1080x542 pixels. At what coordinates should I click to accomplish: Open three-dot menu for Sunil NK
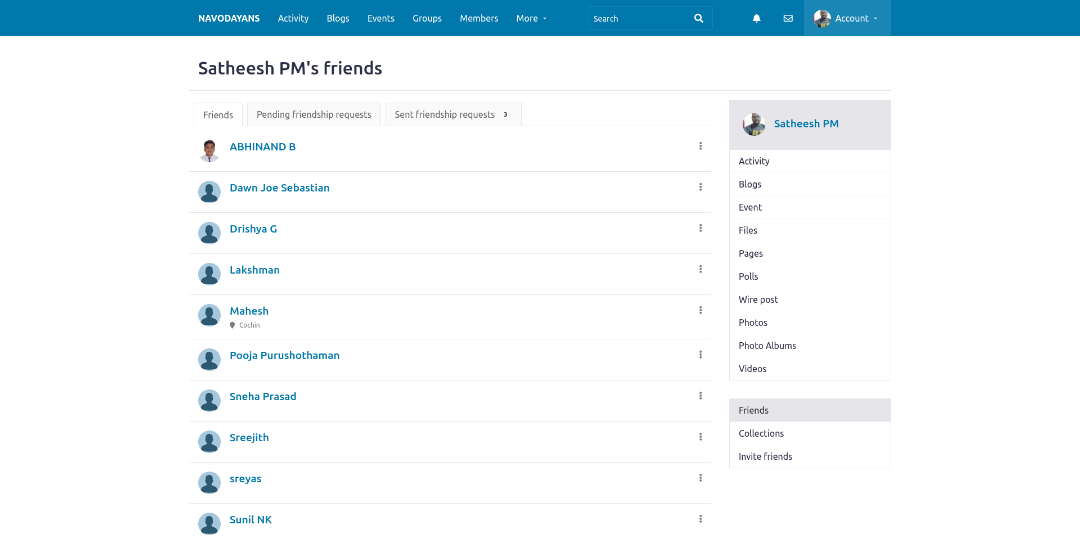(701, 519)
